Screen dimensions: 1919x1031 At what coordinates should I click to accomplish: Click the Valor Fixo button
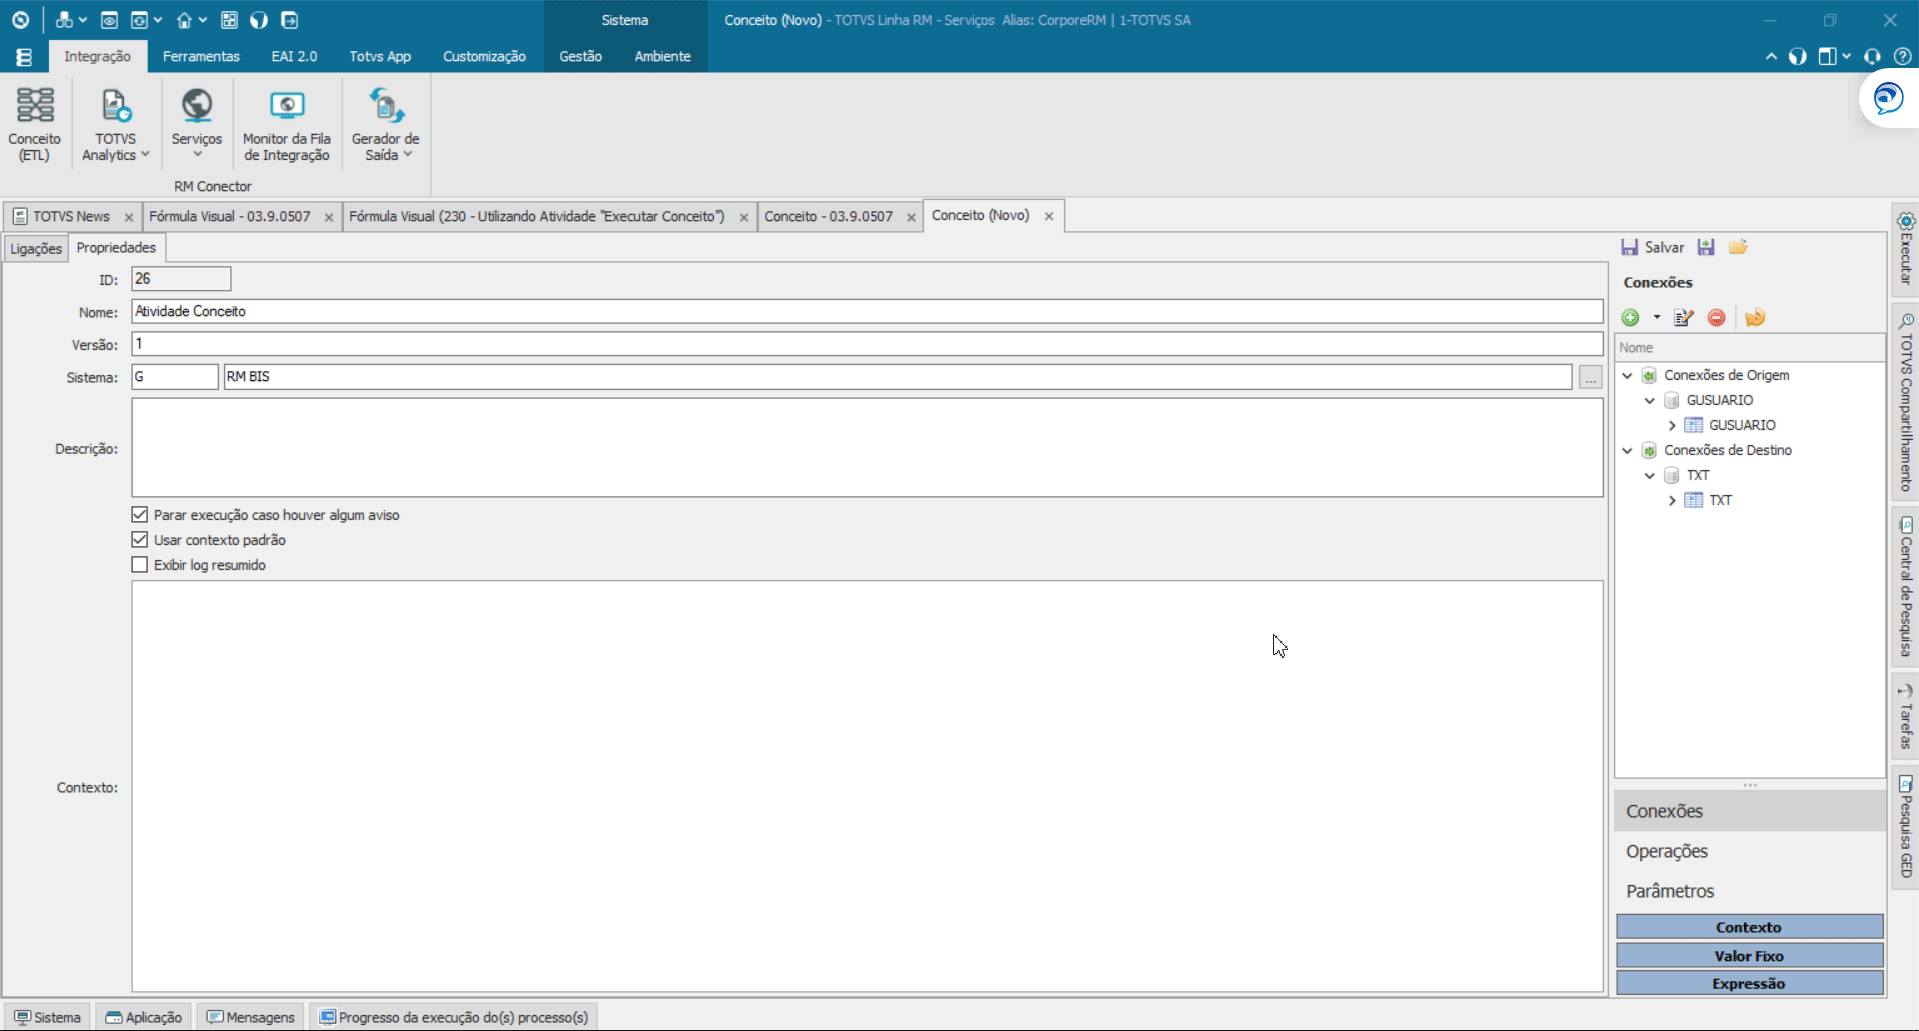pyautogui.click(x=1749, y=956)
